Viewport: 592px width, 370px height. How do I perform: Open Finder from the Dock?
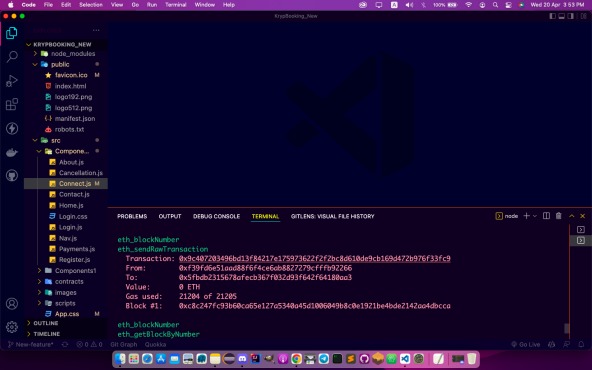[120, 359]
